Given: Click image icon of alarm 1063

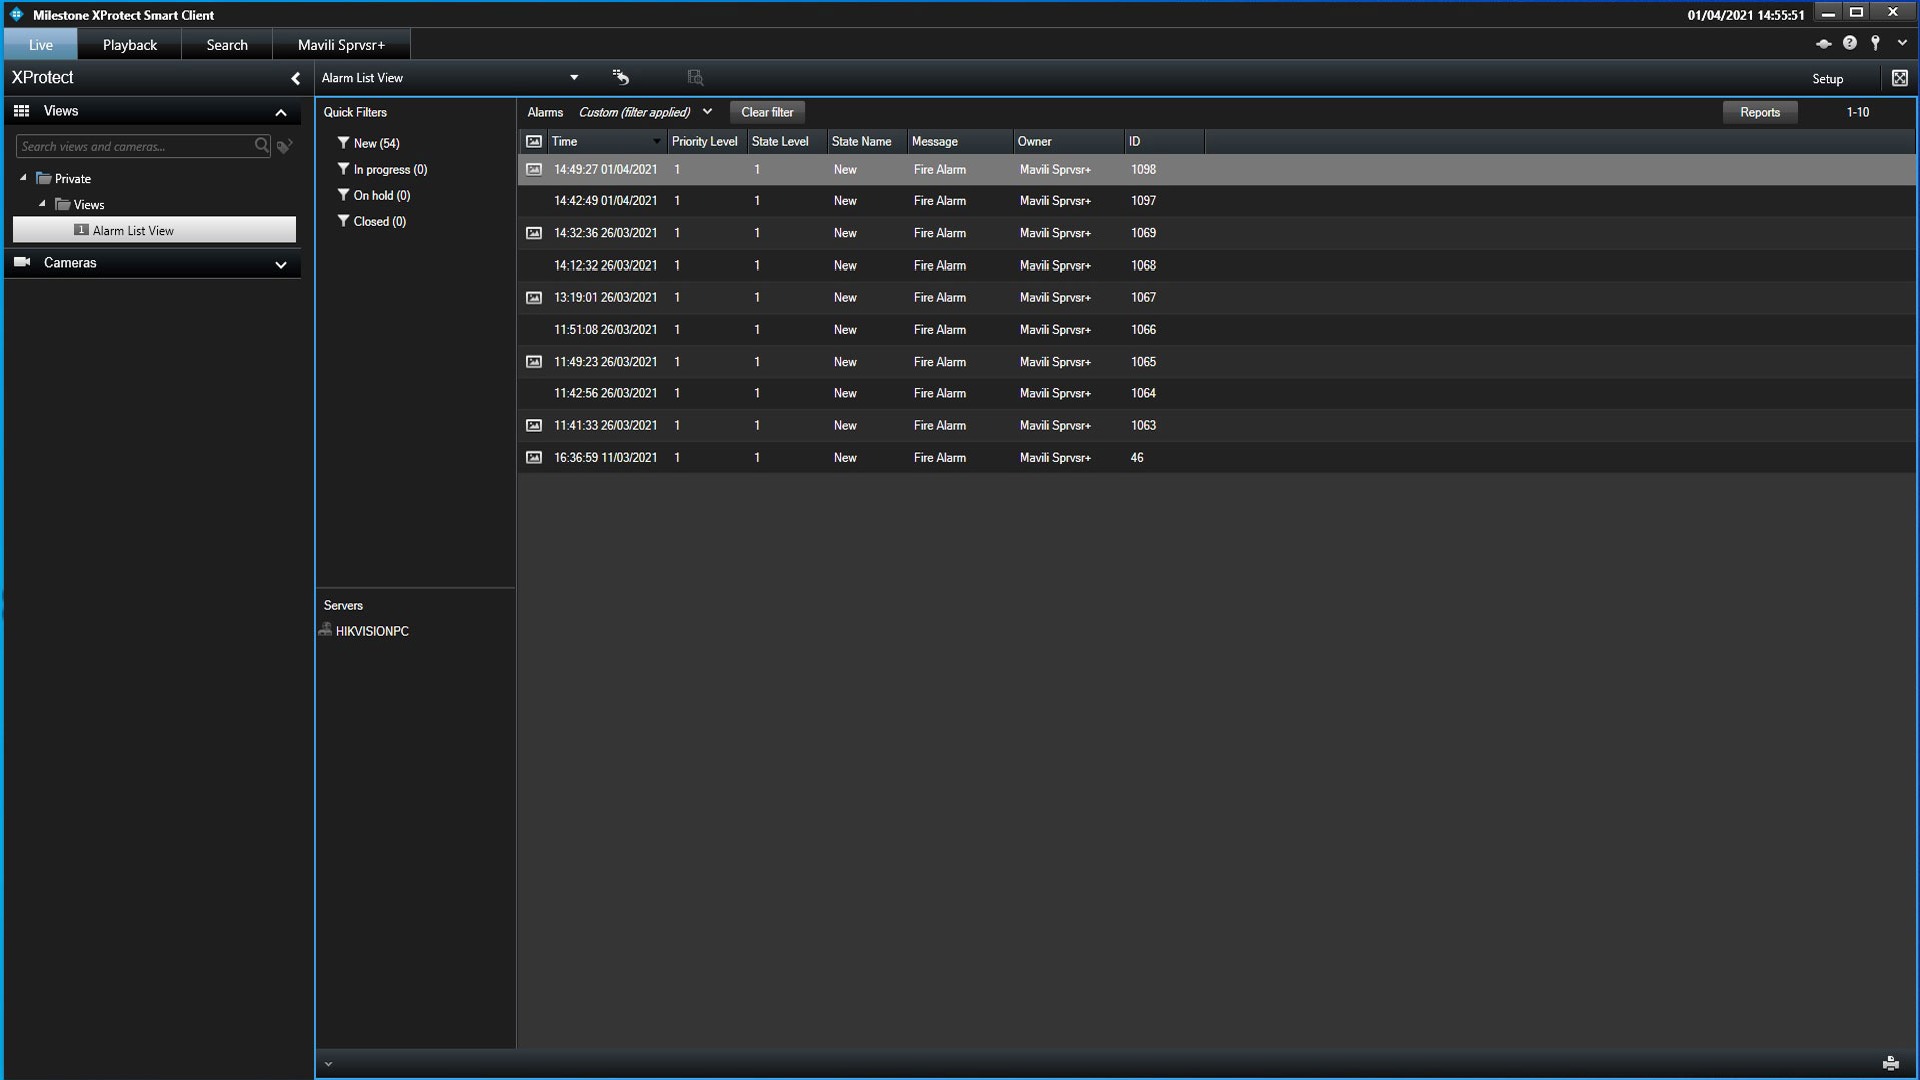Looking at the screenshot, I should (534, 425).
